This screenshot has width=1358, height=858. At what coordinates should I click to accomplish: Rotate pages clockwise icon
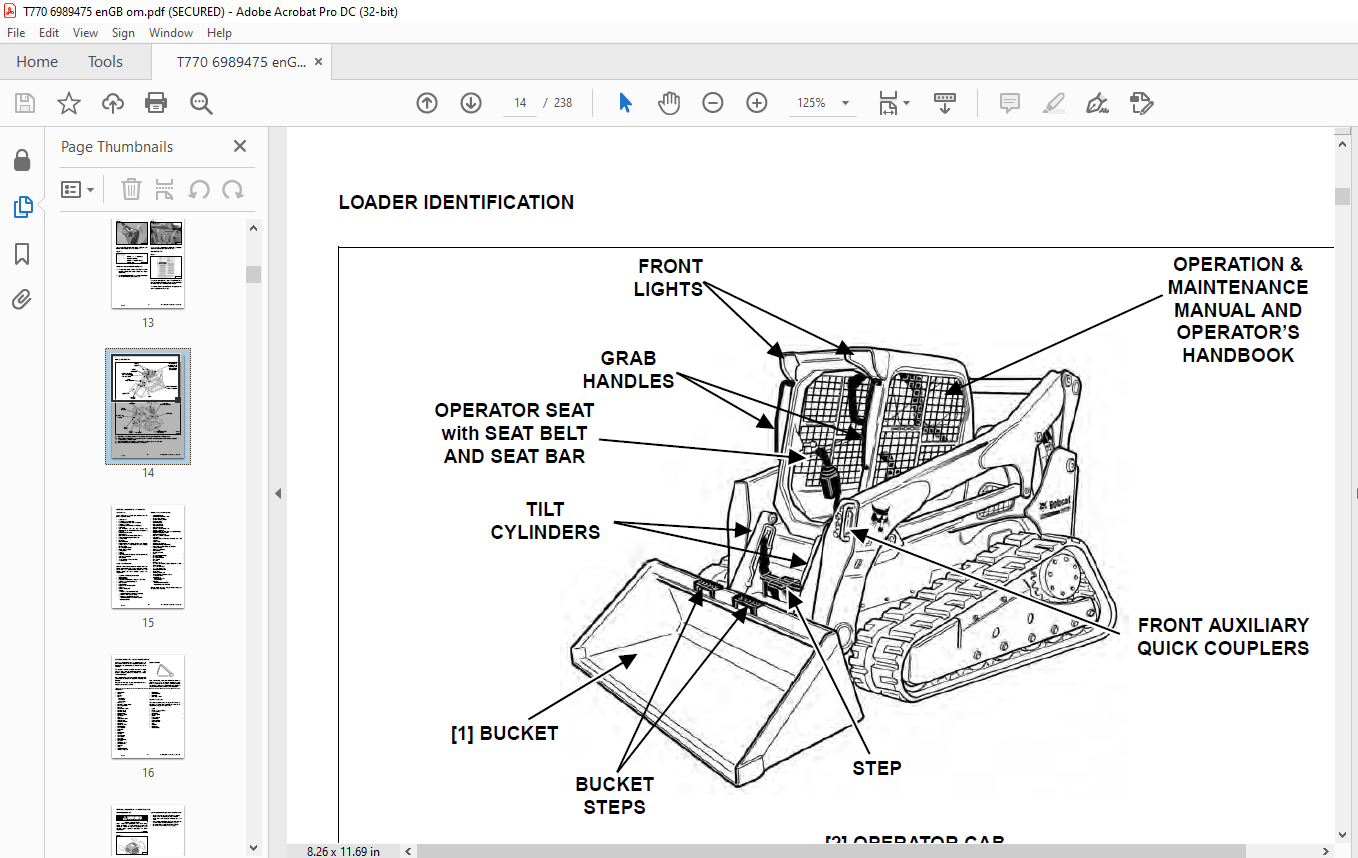pos(233,189)
